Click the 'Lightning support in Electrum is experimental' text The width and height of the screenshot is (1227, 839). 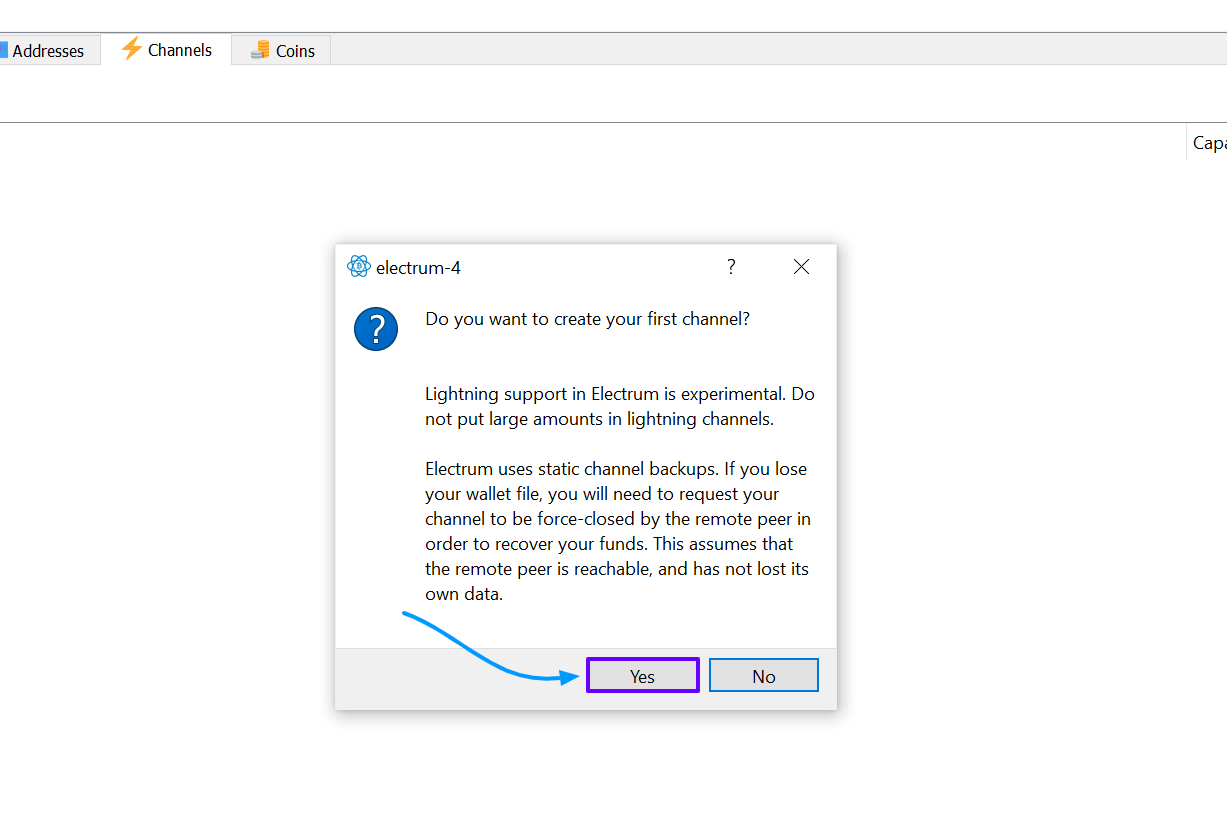click(x=620, y=406)
